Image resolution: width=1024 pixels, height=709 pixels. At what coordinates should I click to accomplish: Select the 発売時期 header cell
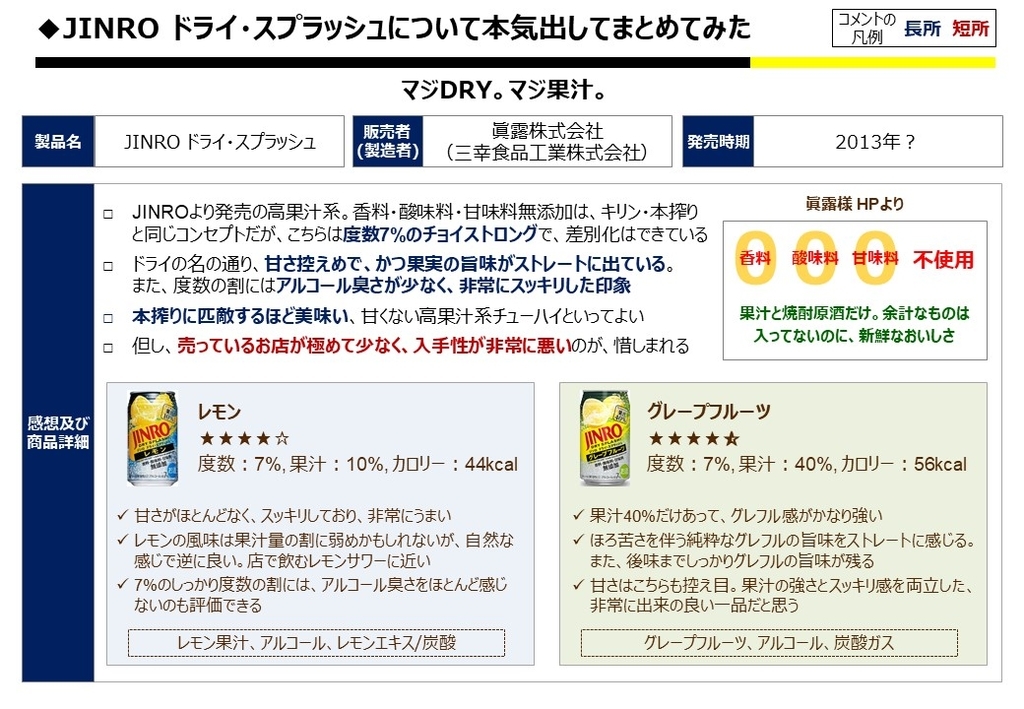(718, 141)
